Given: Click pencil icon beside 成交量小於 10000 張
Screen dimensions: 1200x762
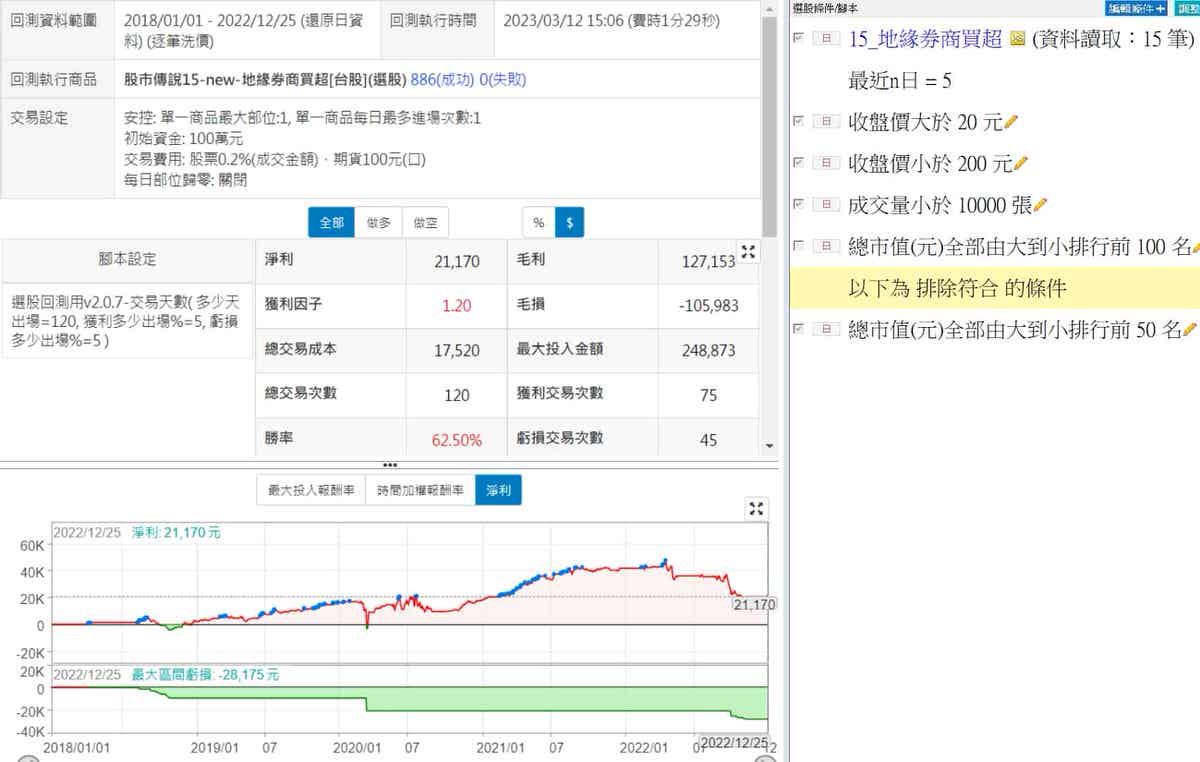Looking at the screenshot, I should pyautogui.click(x=1041, y=205).
